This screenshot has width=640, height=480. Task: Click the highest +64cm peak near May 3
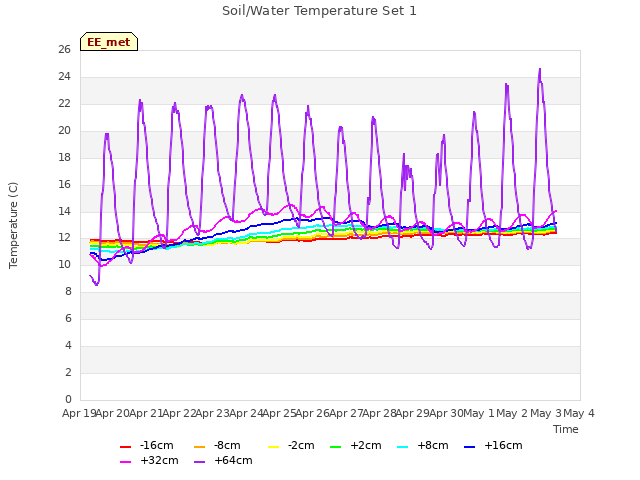(540, 69)
